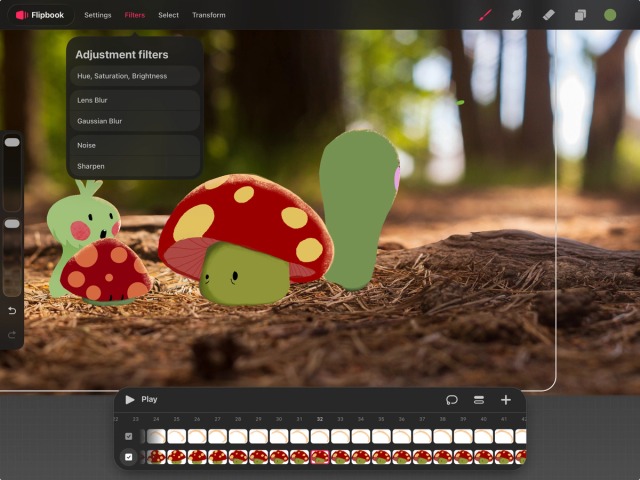Choose the eraser tool
This screenshot has height=480, width=640.
point(548,15)
